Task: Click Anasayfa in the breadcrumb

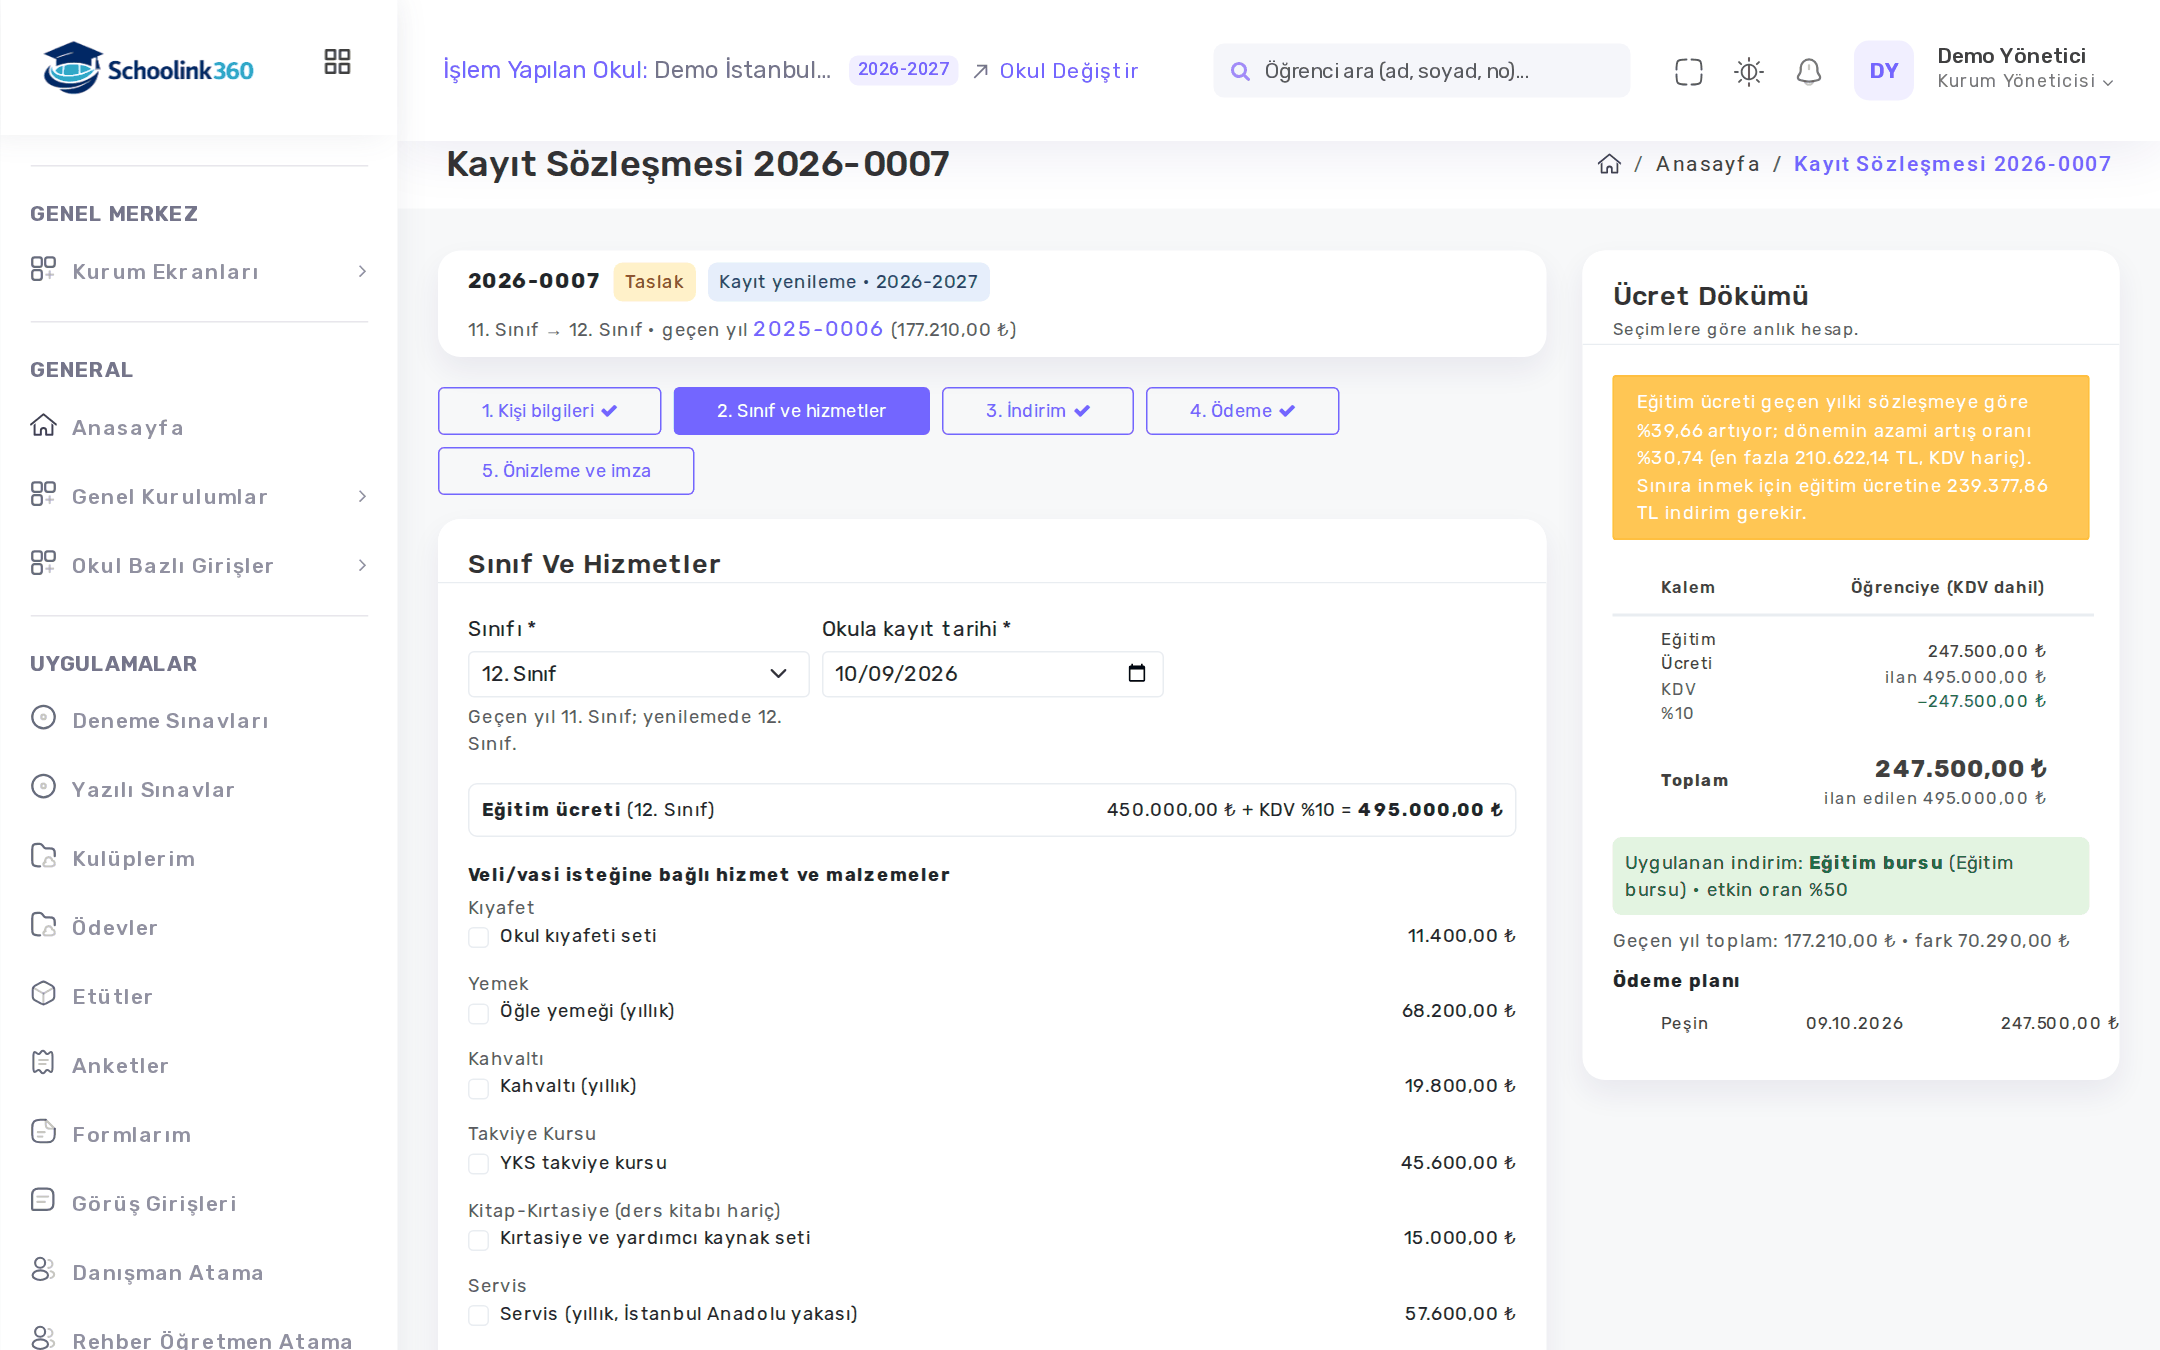Action: pos(1707,164)
